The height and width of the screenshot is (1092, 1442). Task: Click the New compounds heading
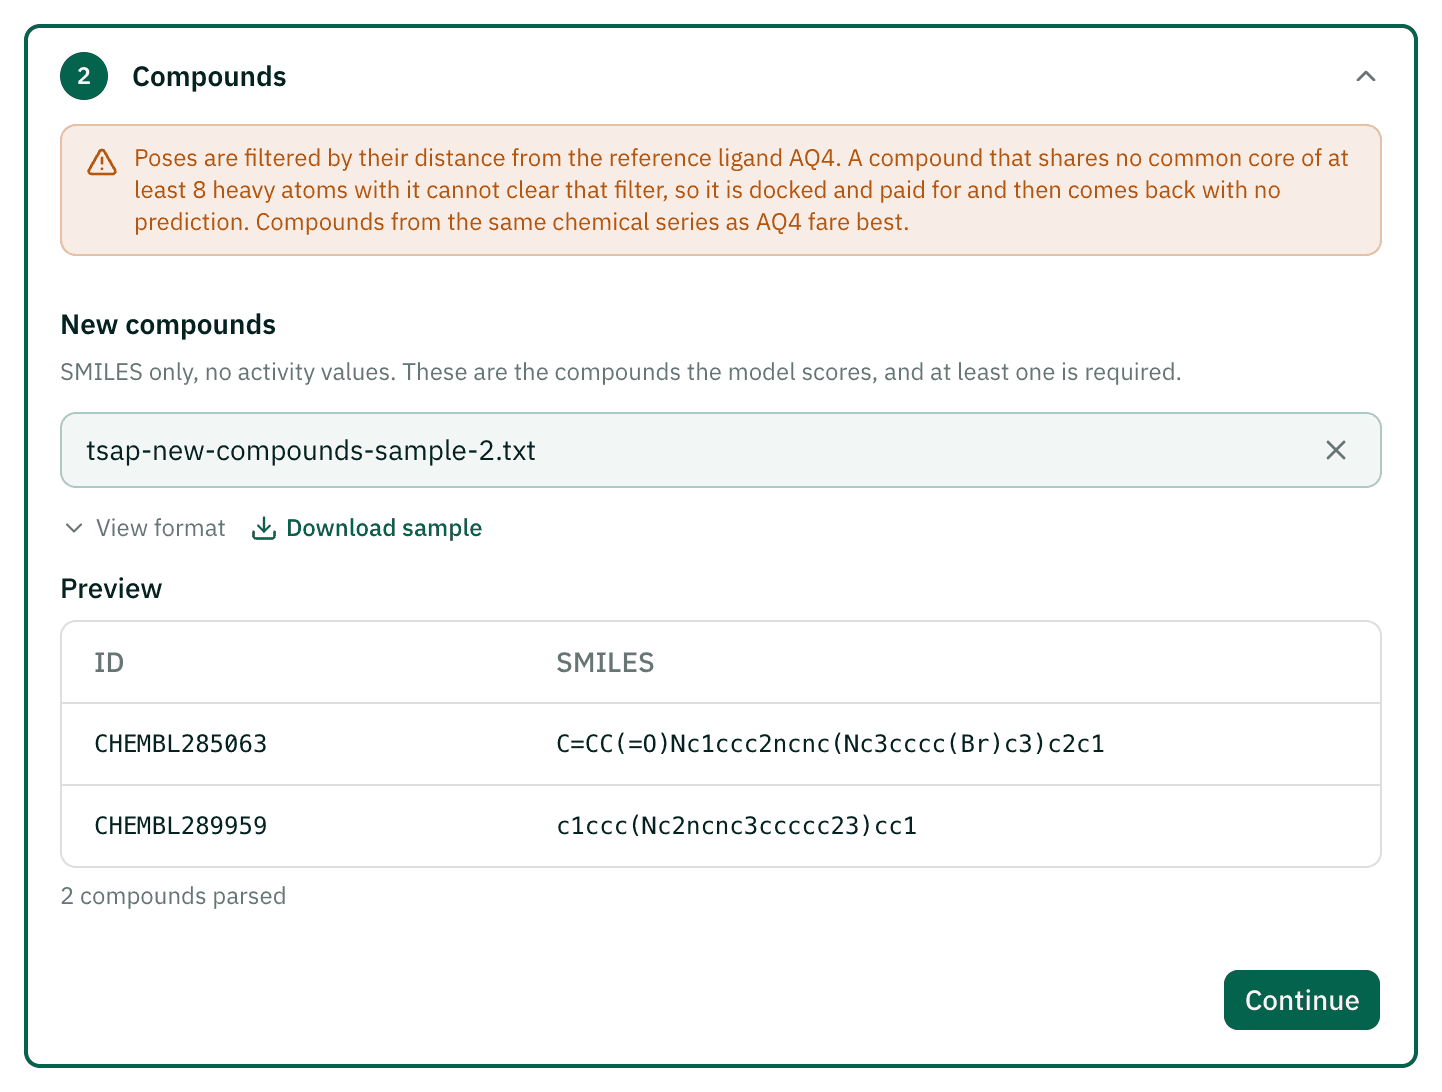click(x=168, y=325)
